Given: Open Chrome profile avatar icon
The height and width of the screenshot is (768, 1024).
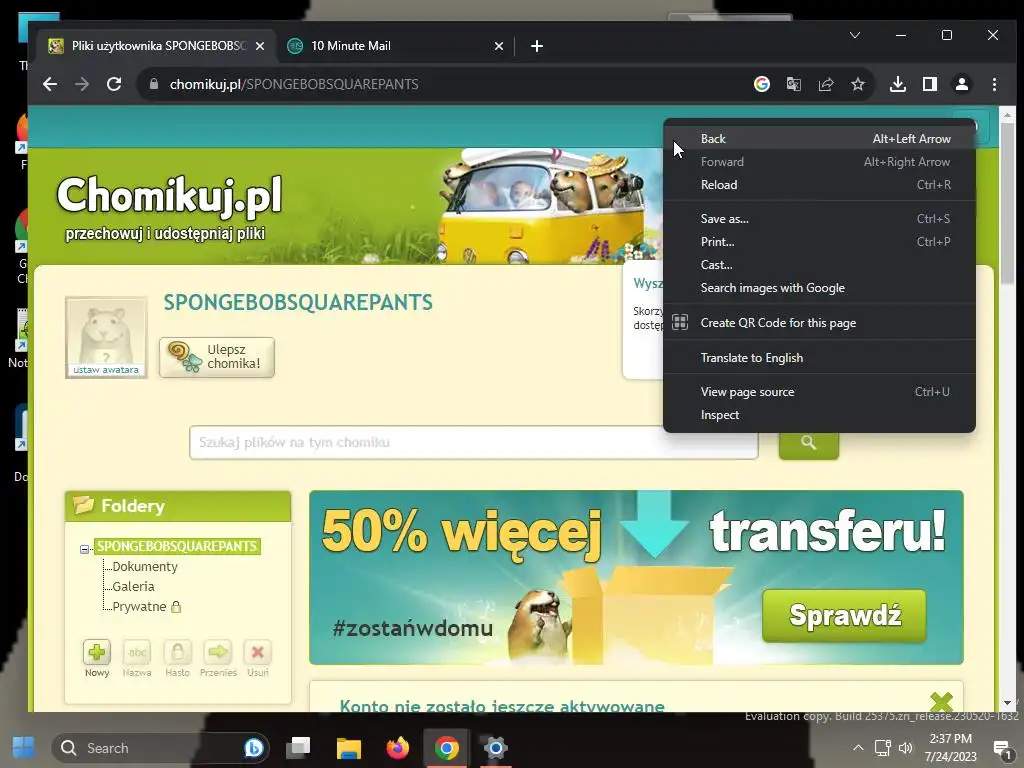Looking at the screenshot, I should point(962,84).
